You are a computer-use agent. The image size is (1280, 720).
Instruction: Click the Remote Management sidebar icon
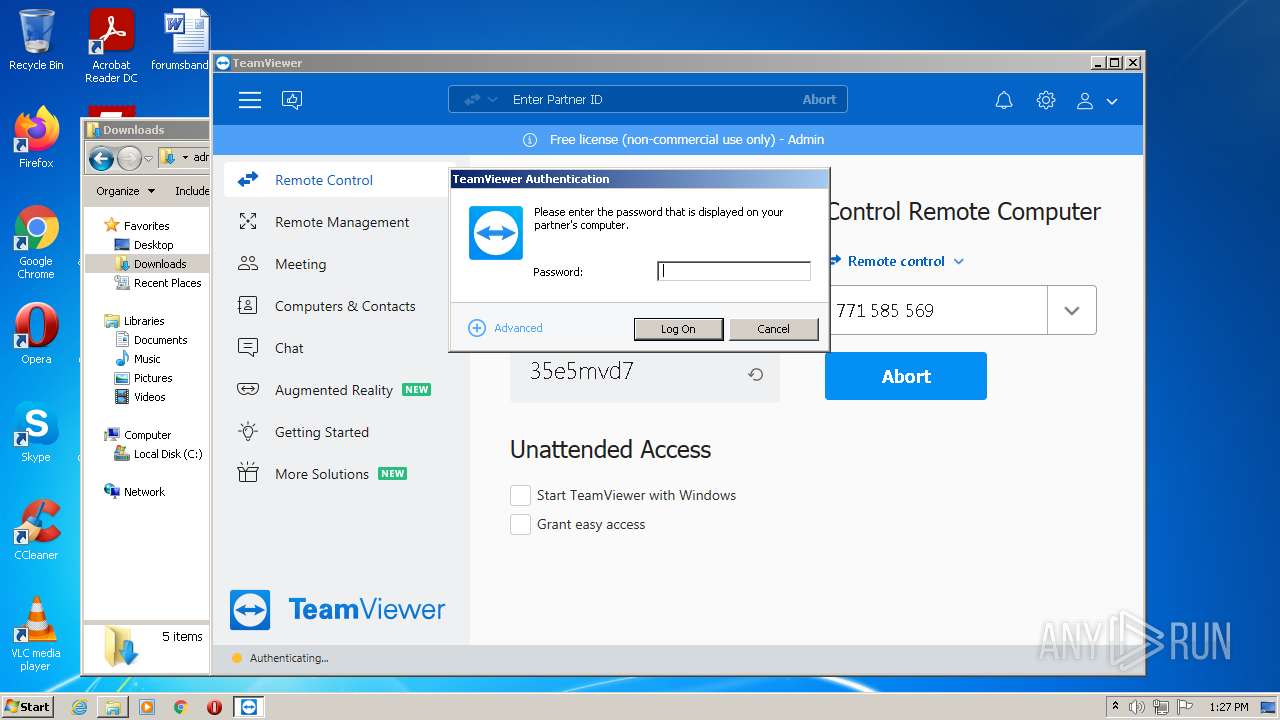(x=248, y=222)
